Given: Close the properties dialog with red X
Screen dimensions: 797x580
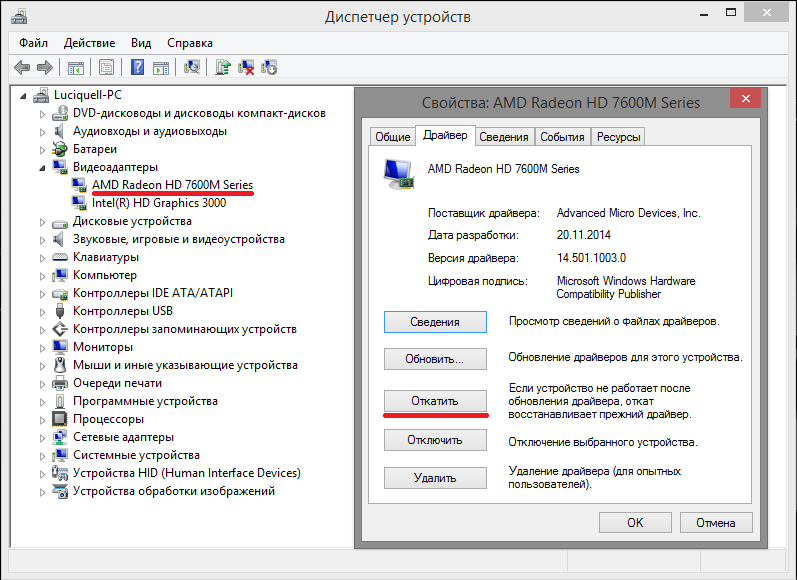Looking at the screenshot, I should (x=745, y=98).
